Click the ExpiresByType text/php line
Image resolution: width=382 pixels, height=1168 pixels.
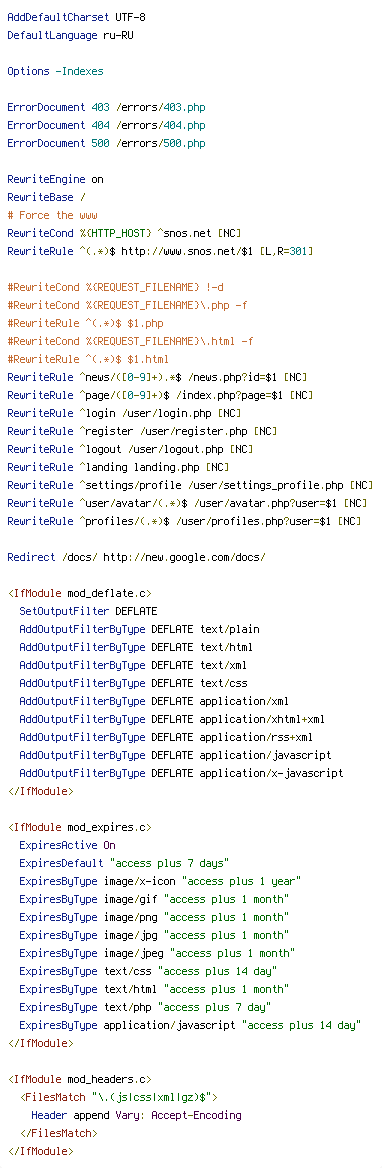point(145,1007)
